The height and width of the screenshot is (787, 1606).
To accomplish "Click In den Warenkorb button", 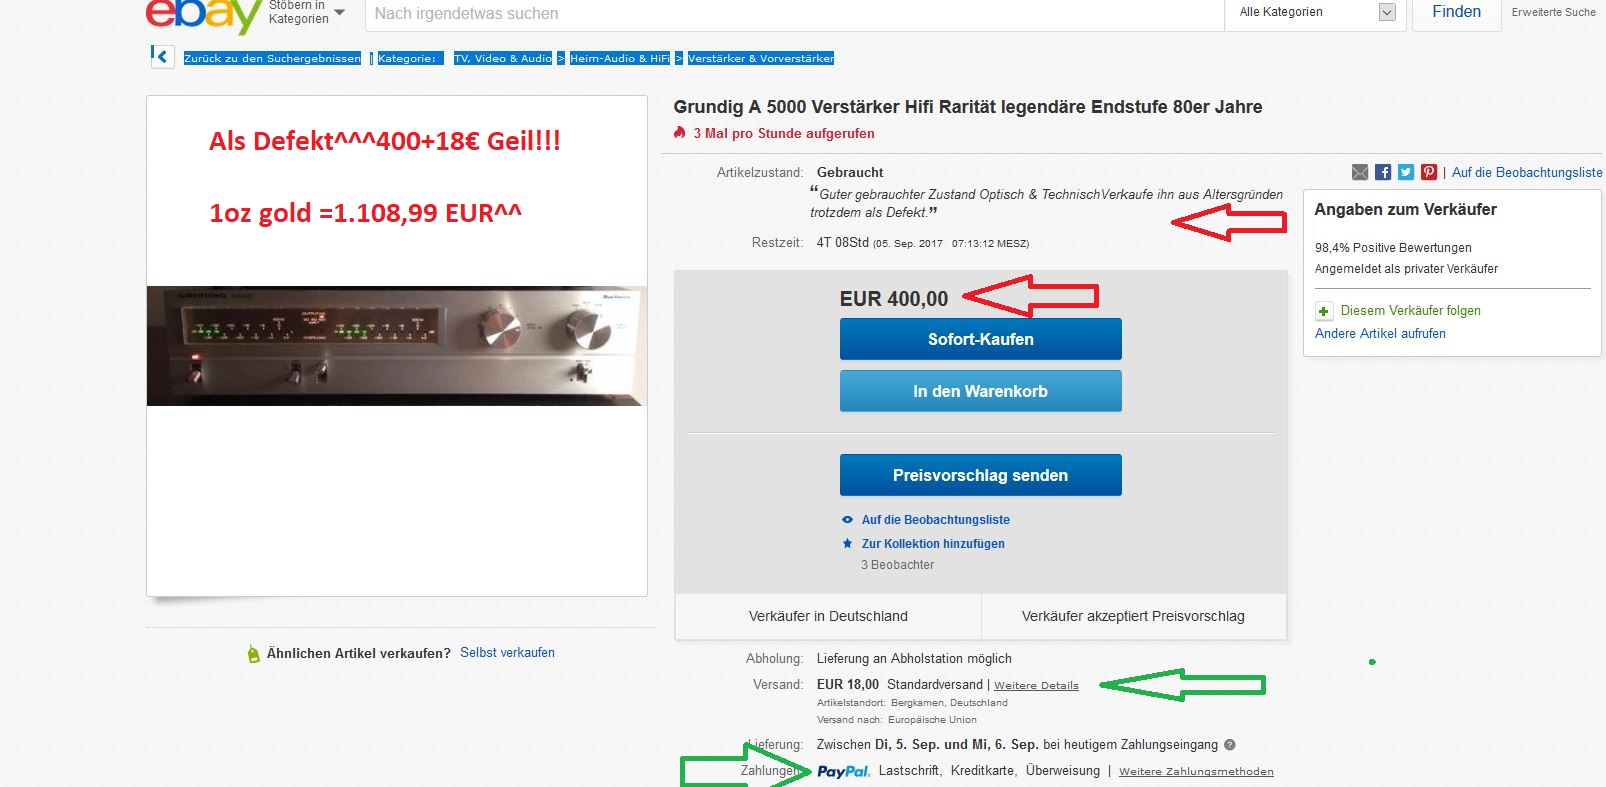I will (x=980, y=391).
